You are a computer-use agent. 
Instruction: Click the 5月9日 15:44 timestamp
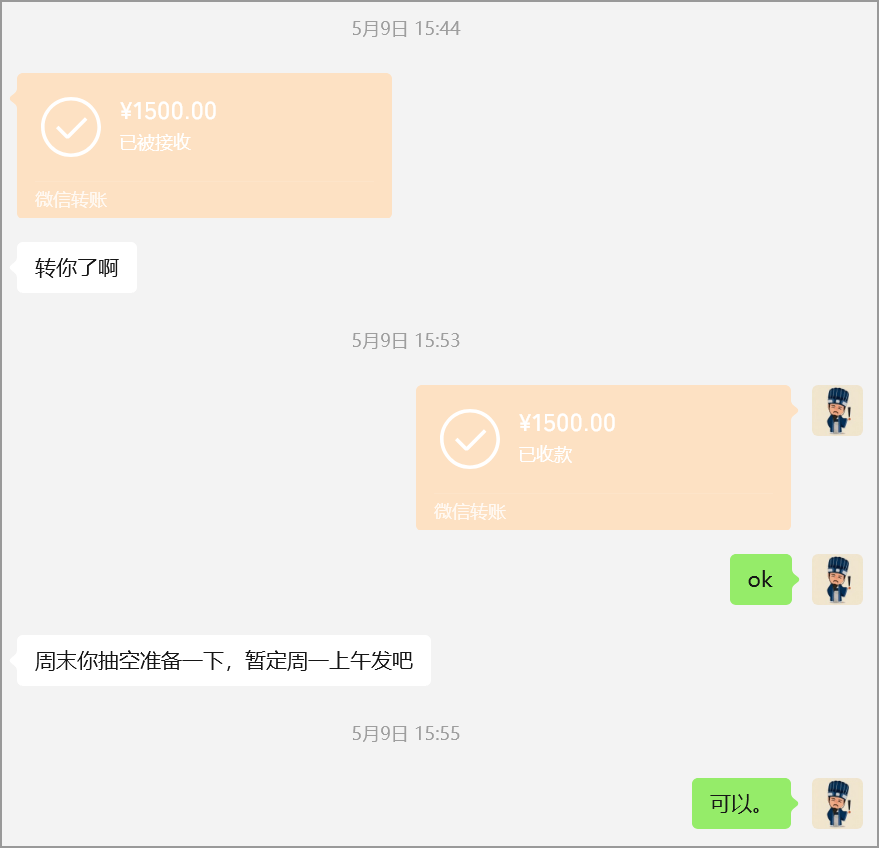click(406, 29)
